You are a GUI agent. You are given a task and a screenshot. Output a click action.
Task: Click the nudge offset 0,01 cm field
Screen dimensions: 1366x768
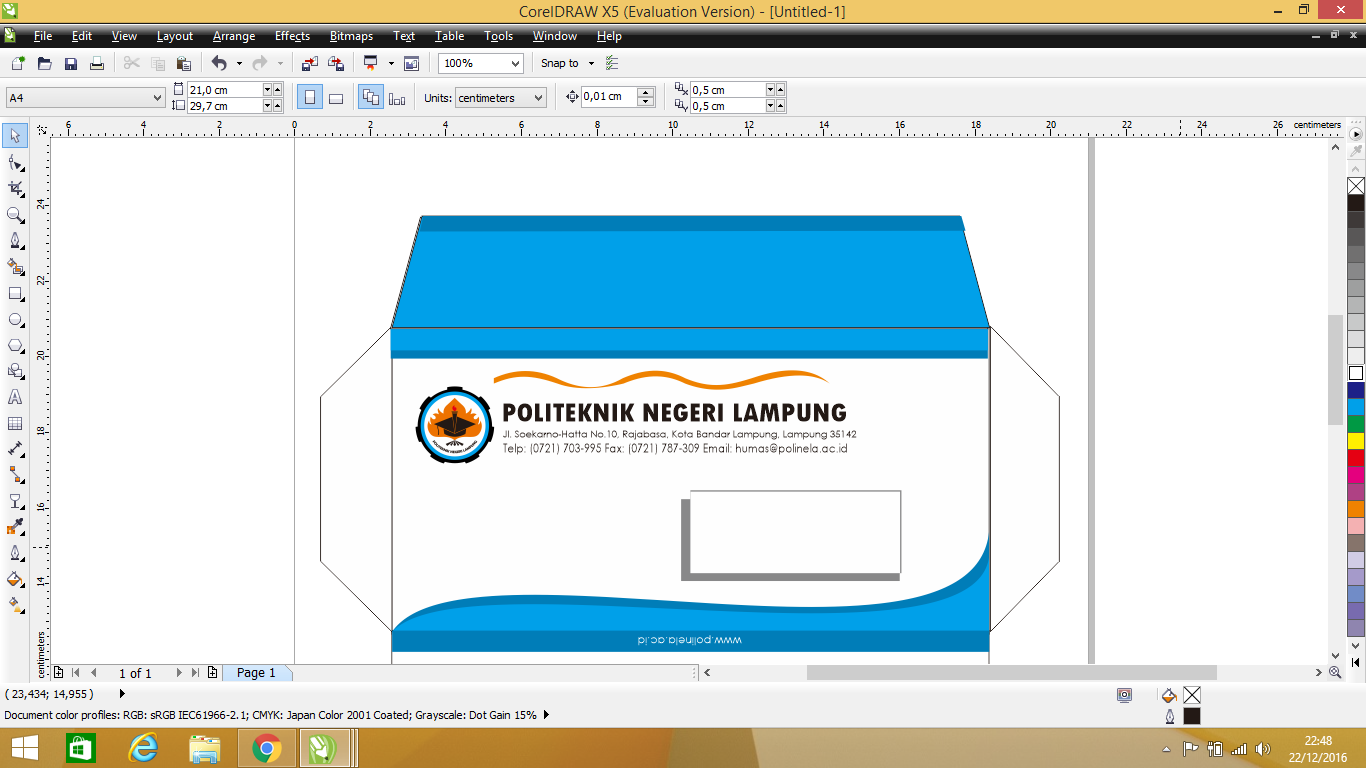[609, 97]
